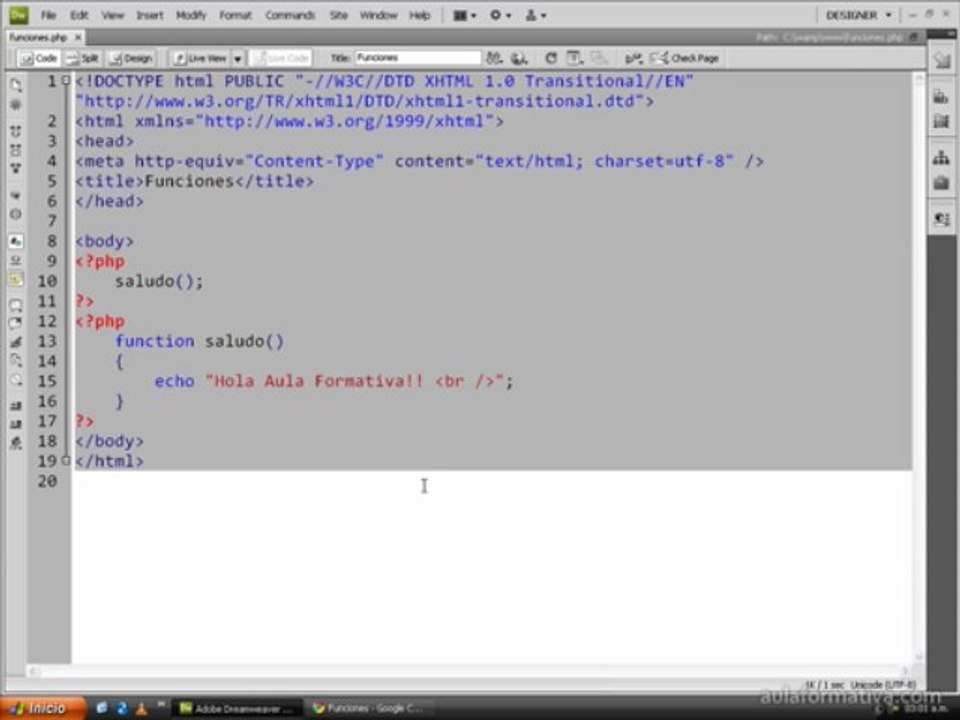960x720 pixels.
Task: Open the Site dropdown in the menu bar
Action: click(535, 15)
